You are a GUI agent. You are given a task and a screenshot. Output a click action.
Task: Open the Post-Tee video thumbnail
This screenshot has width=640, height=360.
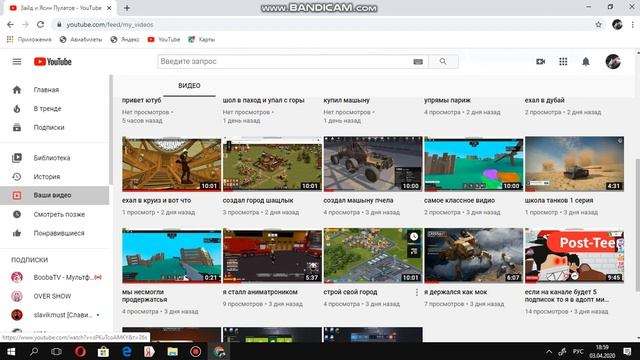pos(574,256)
